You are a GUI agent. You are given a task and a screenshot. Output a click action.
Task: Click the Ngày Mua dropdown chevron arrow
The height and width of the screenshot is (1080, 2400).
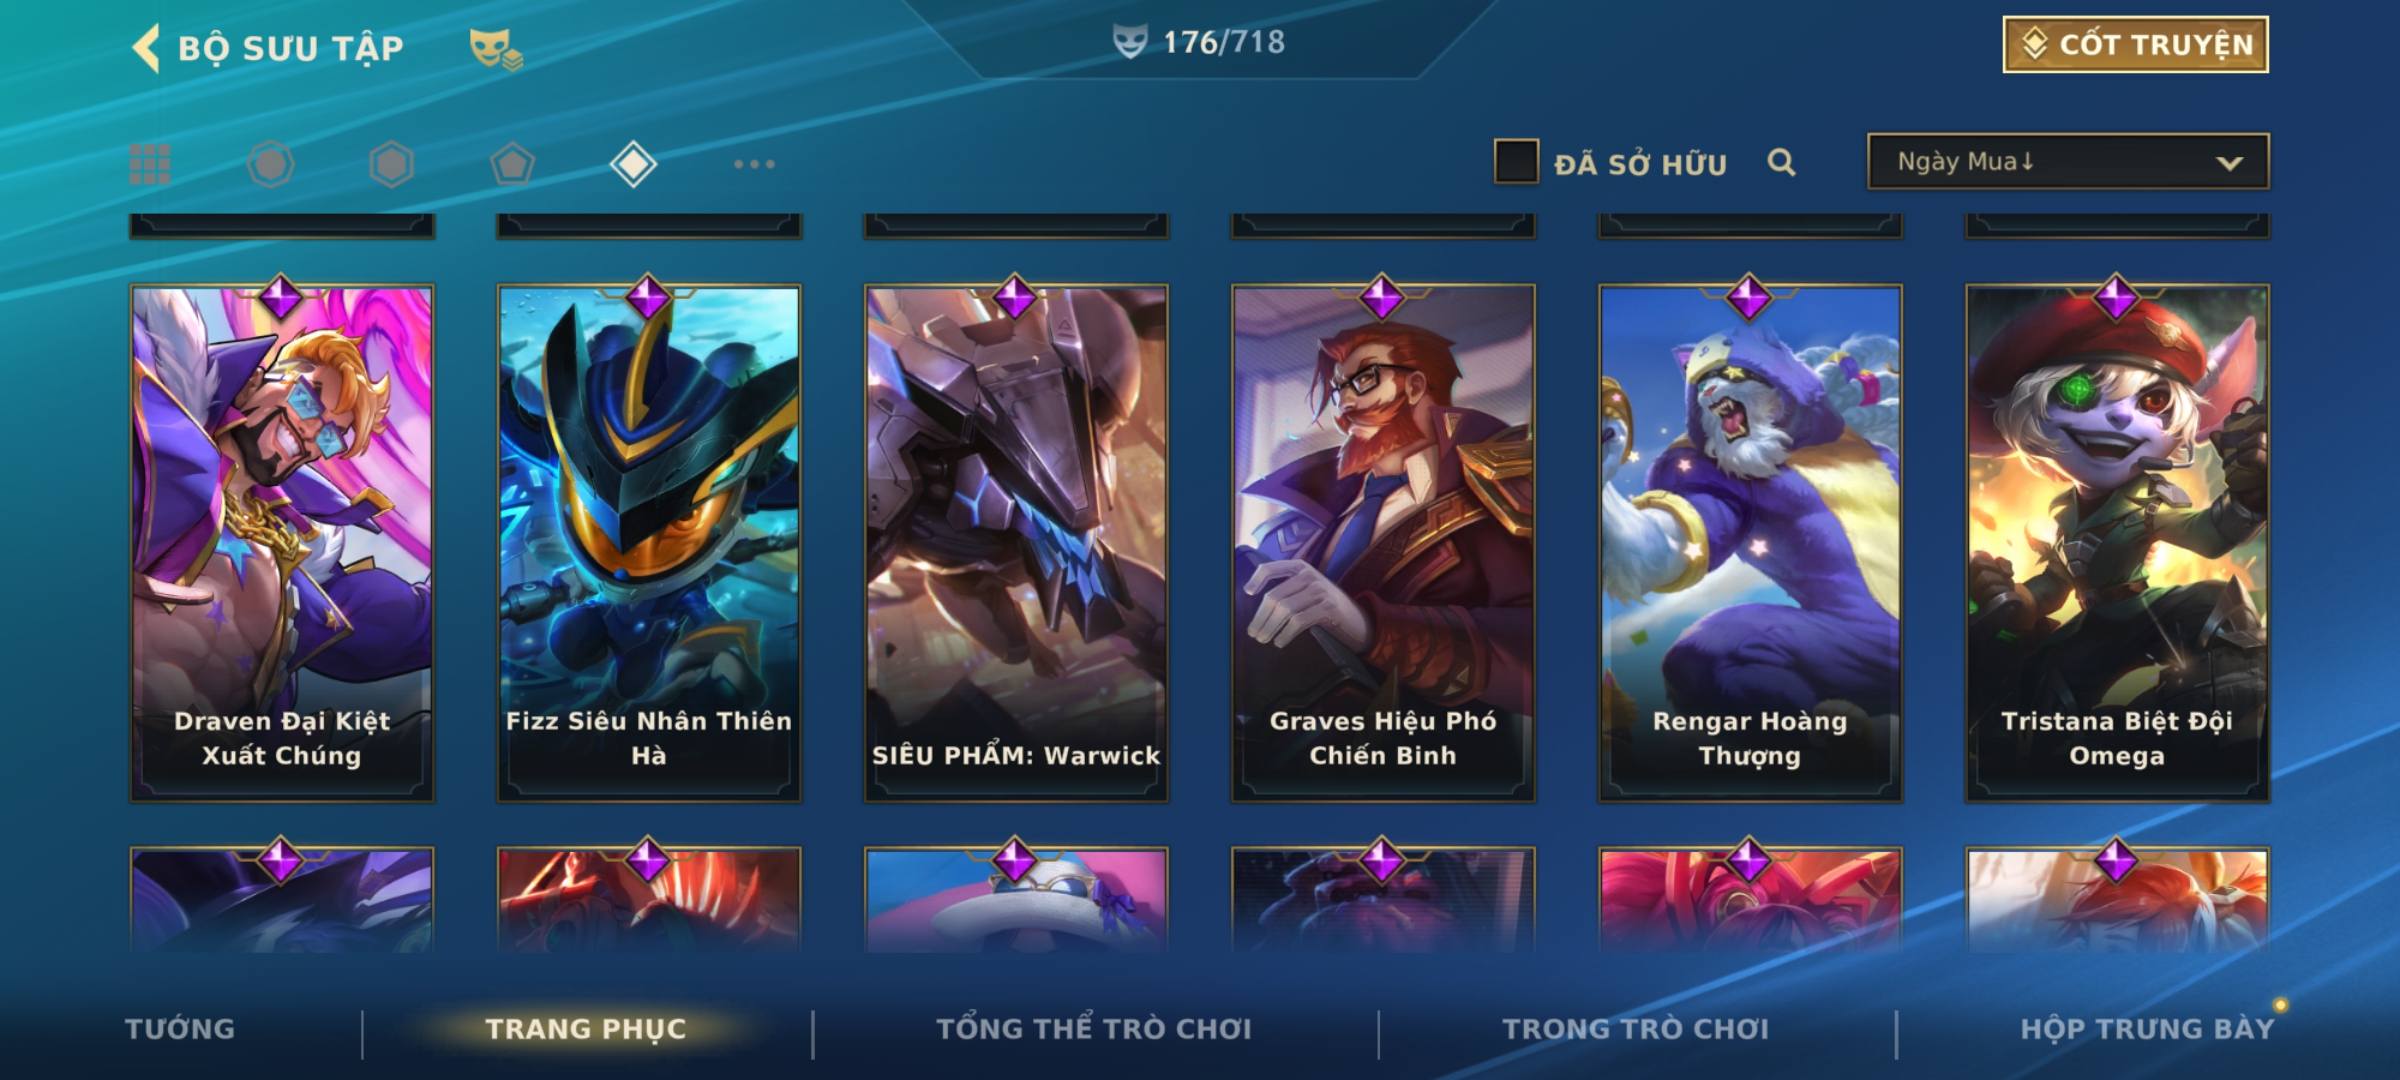click(x=2229, y=163)
